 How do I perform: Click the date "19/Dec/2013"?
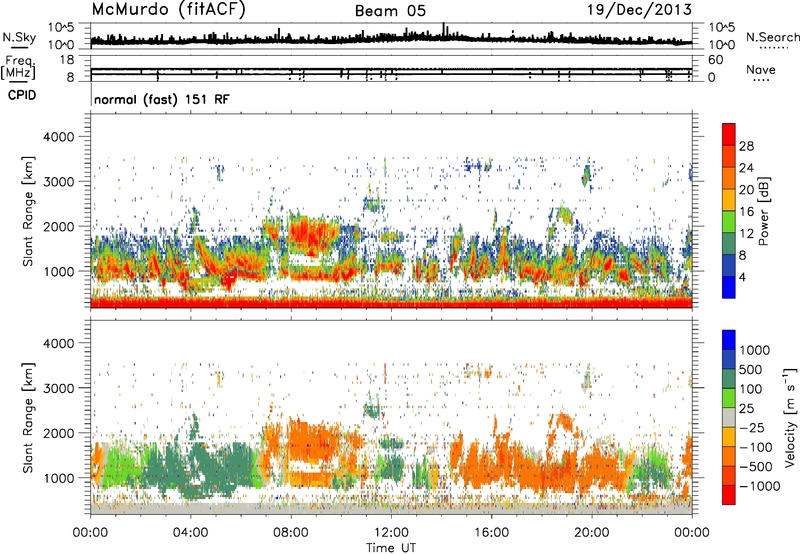click(639, 10)
